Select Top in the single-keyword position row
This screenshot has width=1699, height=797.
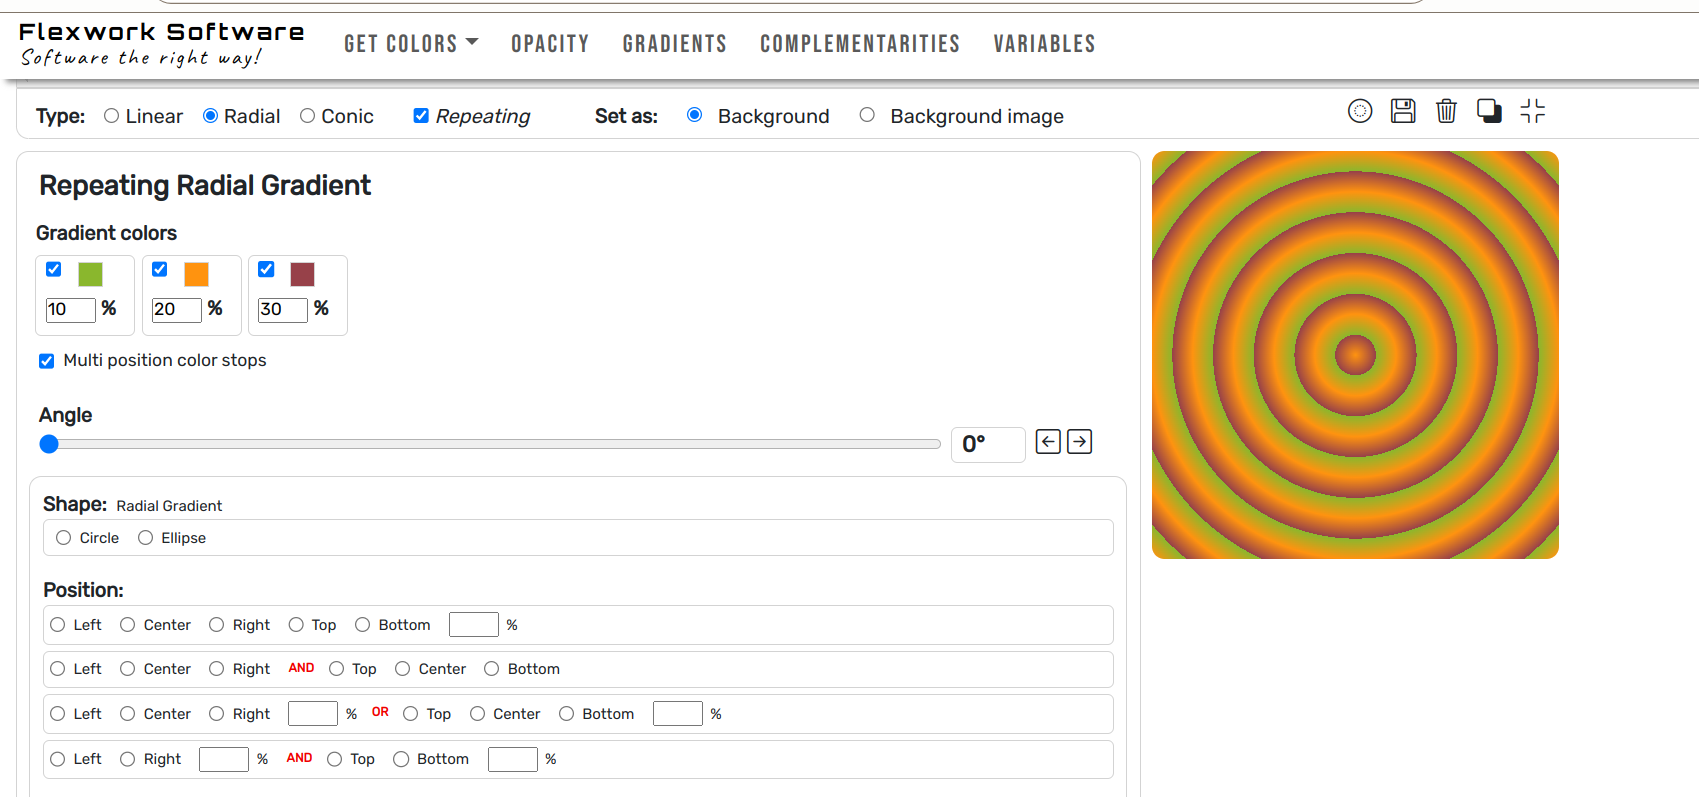tap(296, 625)
